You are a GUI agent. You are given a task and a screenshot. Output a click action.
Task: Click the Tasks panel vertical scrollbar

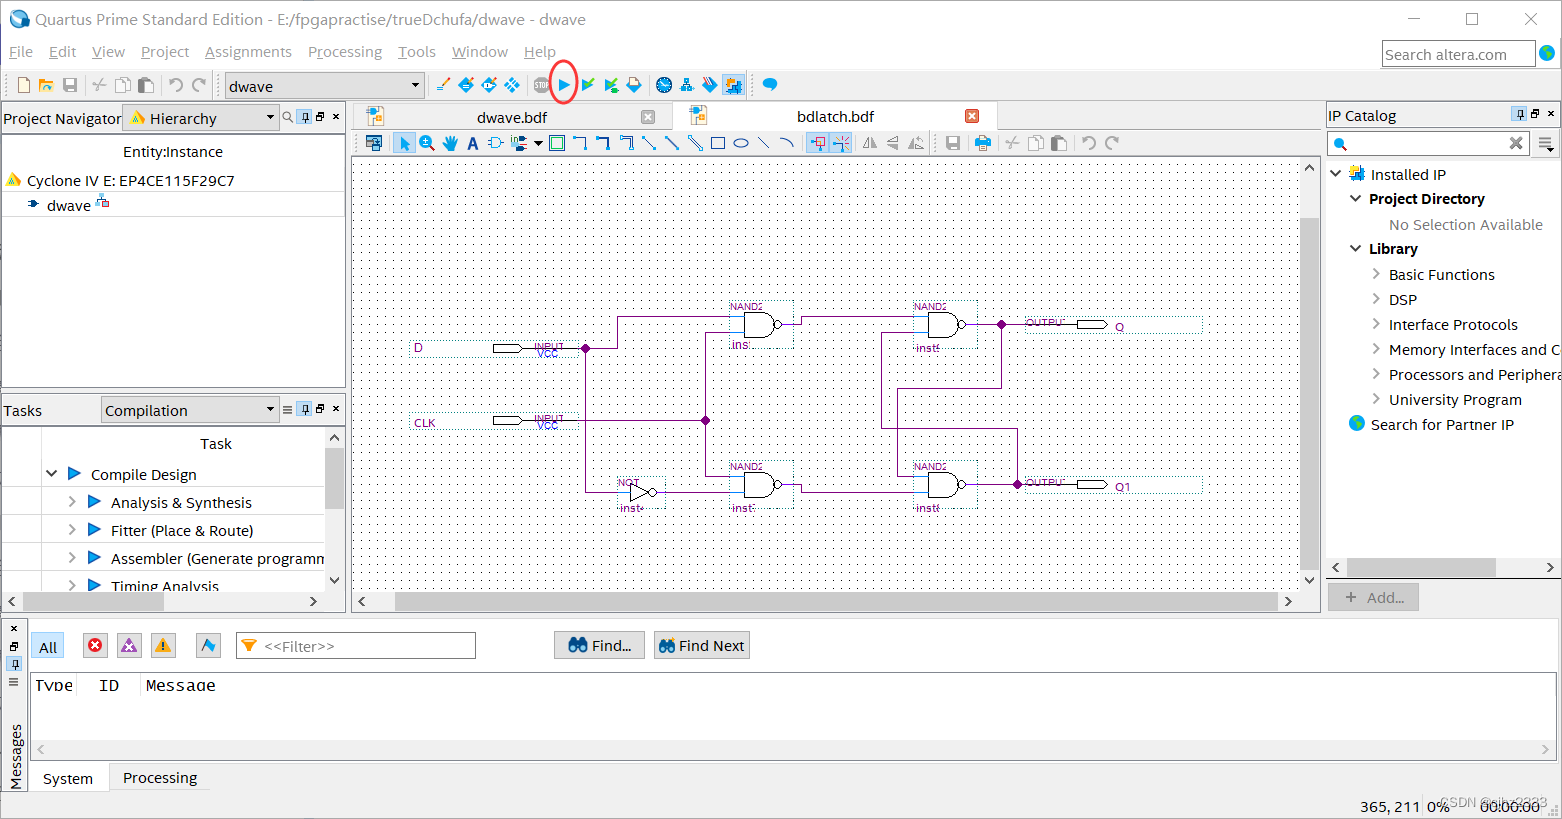pyautogui.click(x=334, y=478)
